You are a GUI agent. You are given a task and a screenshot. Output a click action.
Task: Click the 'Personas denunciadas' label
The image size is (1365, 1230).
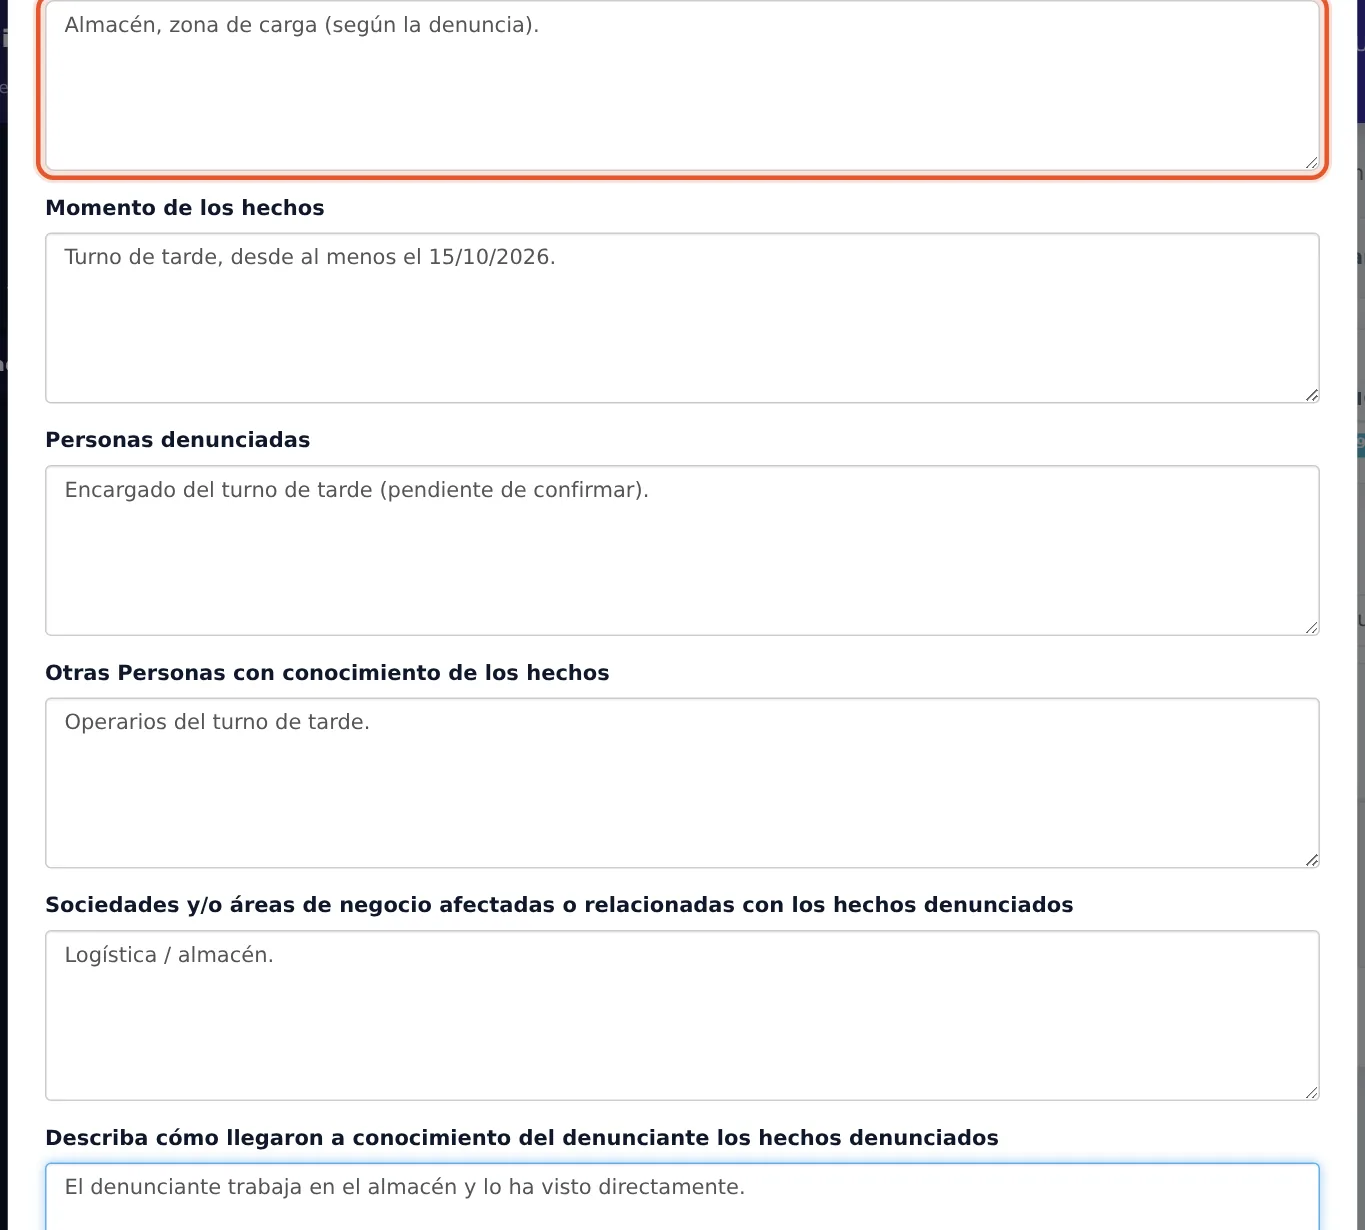[x=178, y=440]
